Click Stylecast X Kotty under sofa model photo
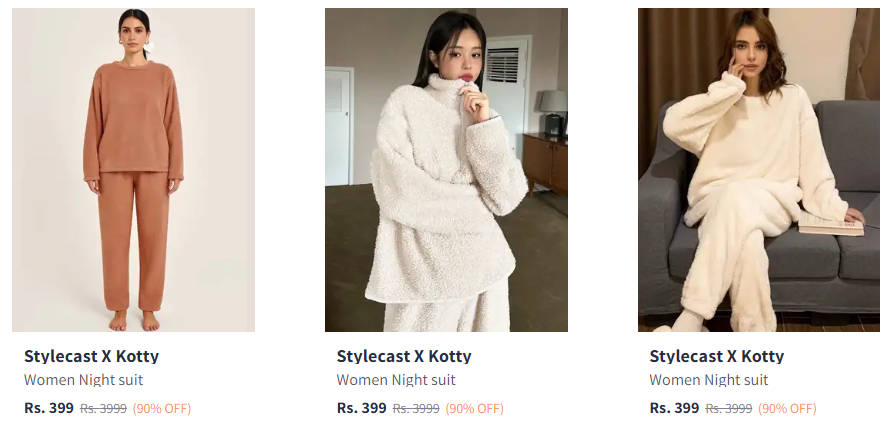This screenshot has width=888, height=442. point(716,356)
